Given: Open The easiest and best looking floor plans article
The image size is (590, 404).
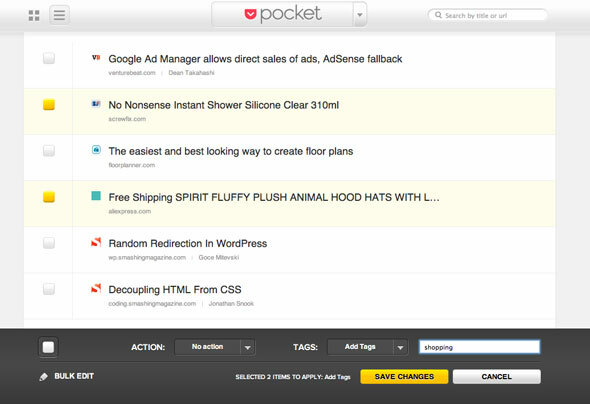Looking at the screenshot, I should [231, 151].
